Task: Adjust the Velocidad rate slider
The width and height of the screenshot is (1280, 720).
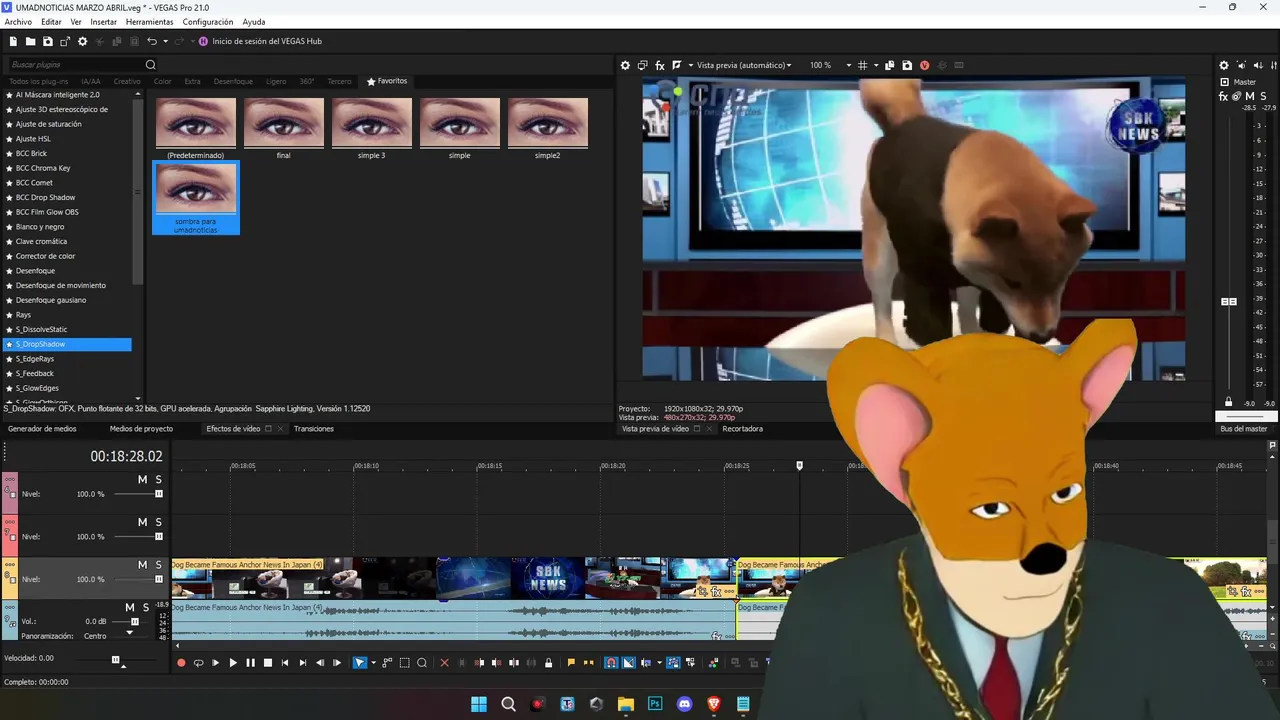Action: tap(115, 660)
